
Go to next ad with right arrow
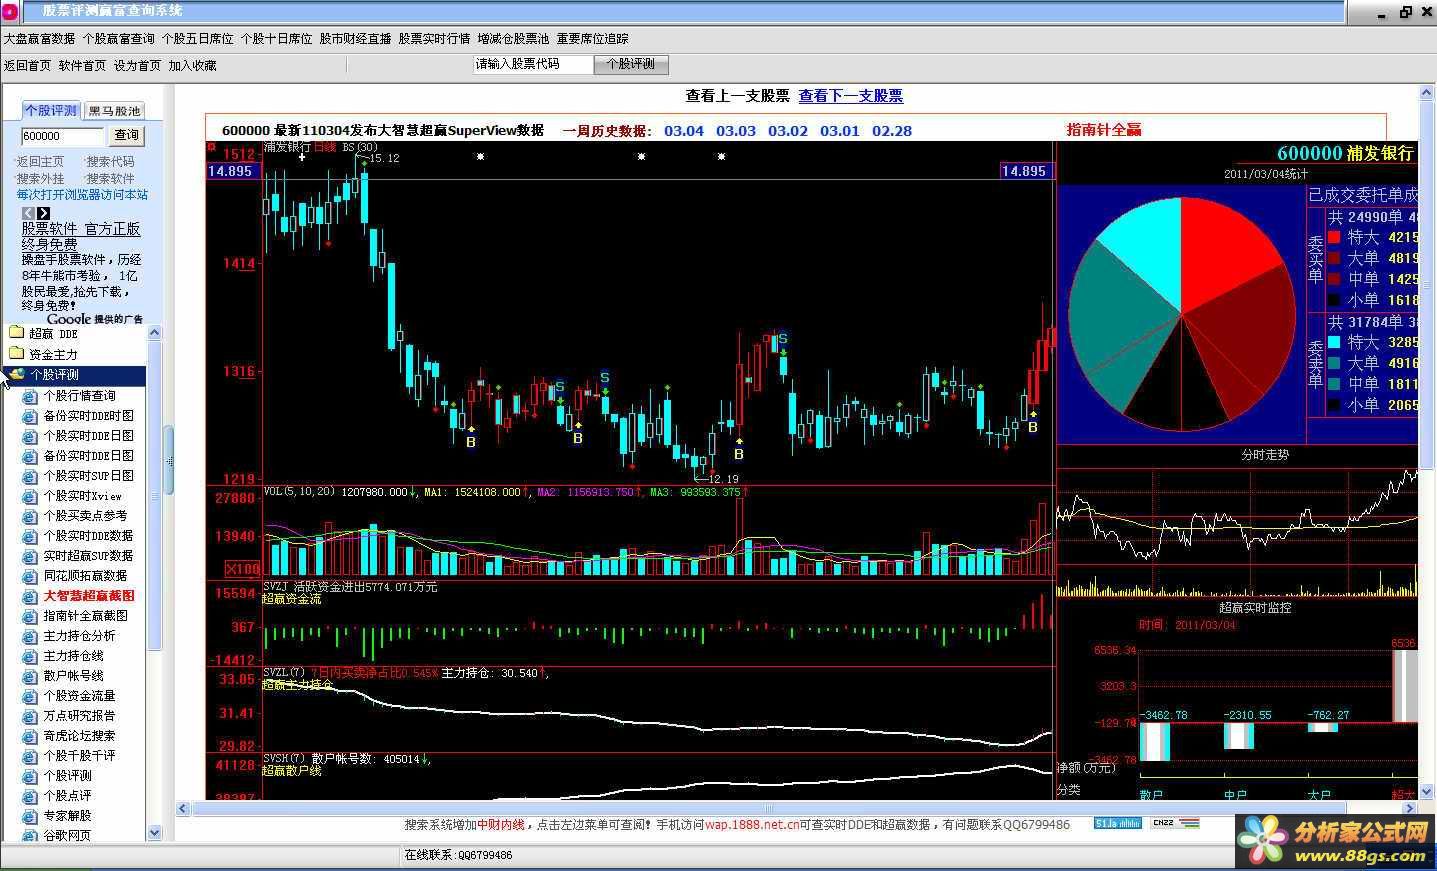[x=44, y=213]
